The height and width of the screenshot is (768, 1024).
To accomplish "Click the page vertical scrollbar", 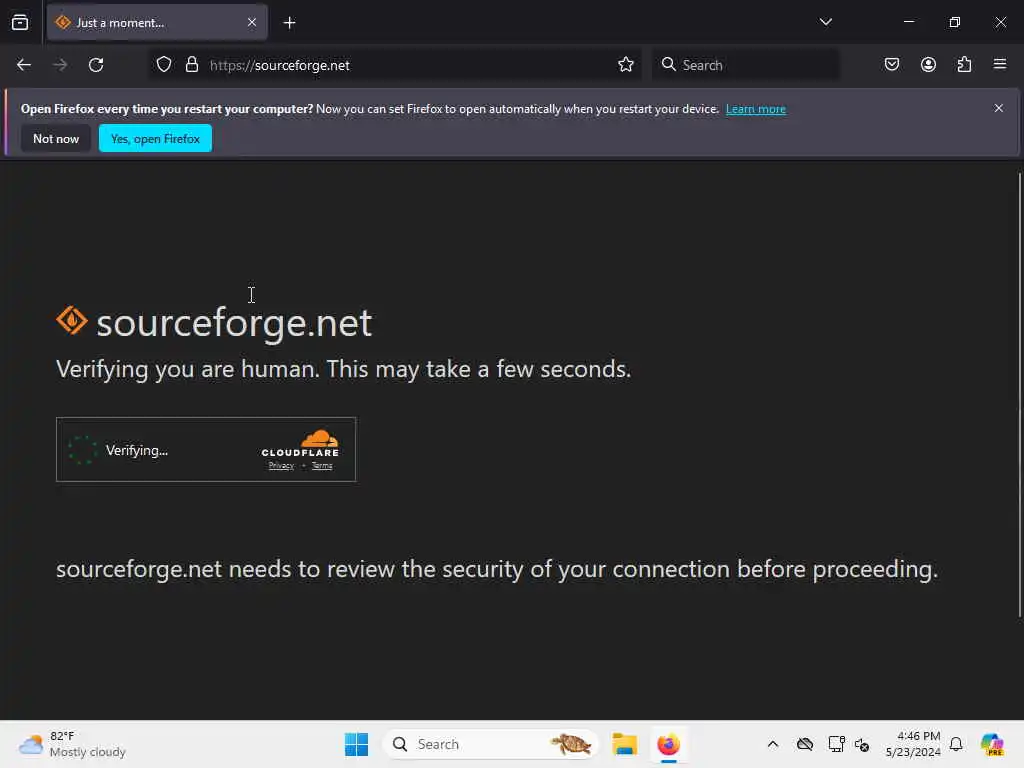I will pyautogui.click(x=1019, y=395).
